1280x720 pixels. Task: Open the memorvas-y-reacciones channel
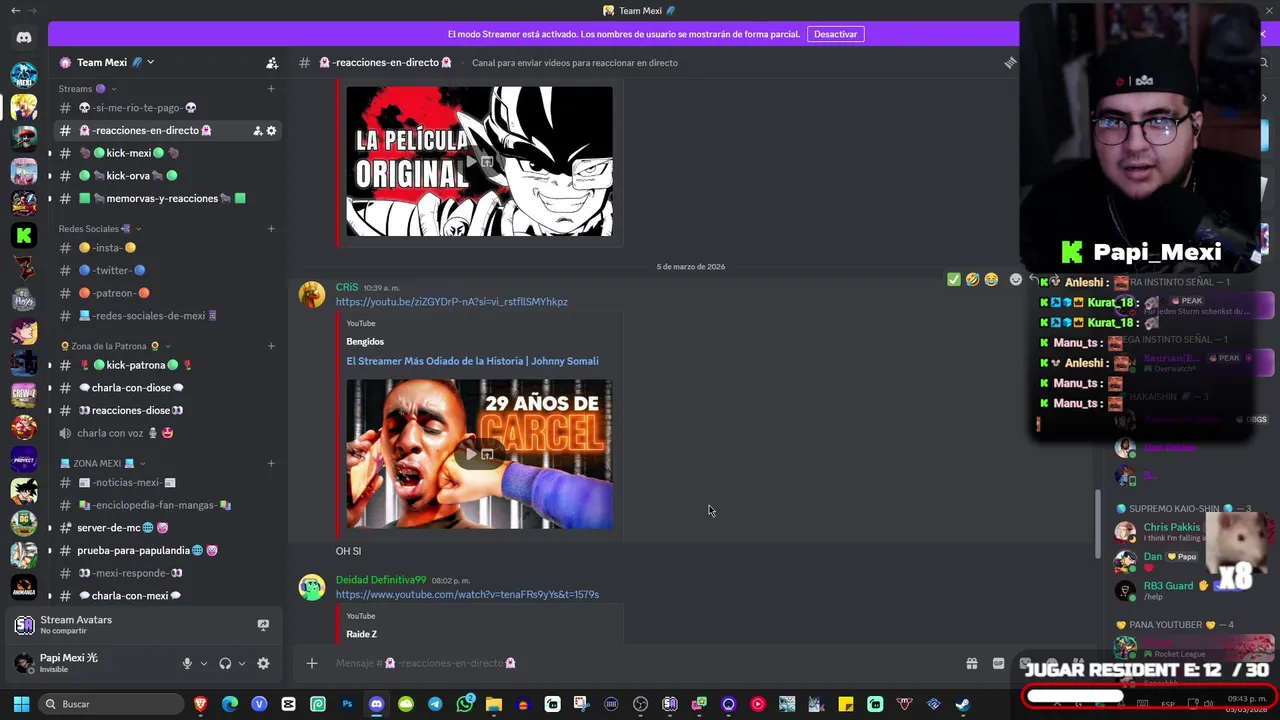pyautogui.click(x=167, y=198)
